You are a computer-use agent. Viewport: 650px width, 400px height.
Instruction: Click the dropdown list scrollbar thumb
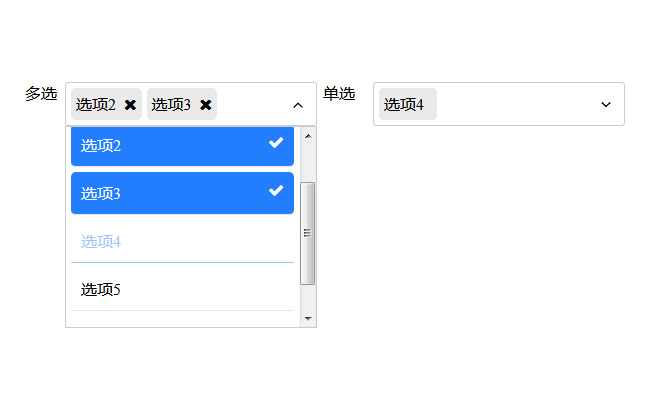308,232
